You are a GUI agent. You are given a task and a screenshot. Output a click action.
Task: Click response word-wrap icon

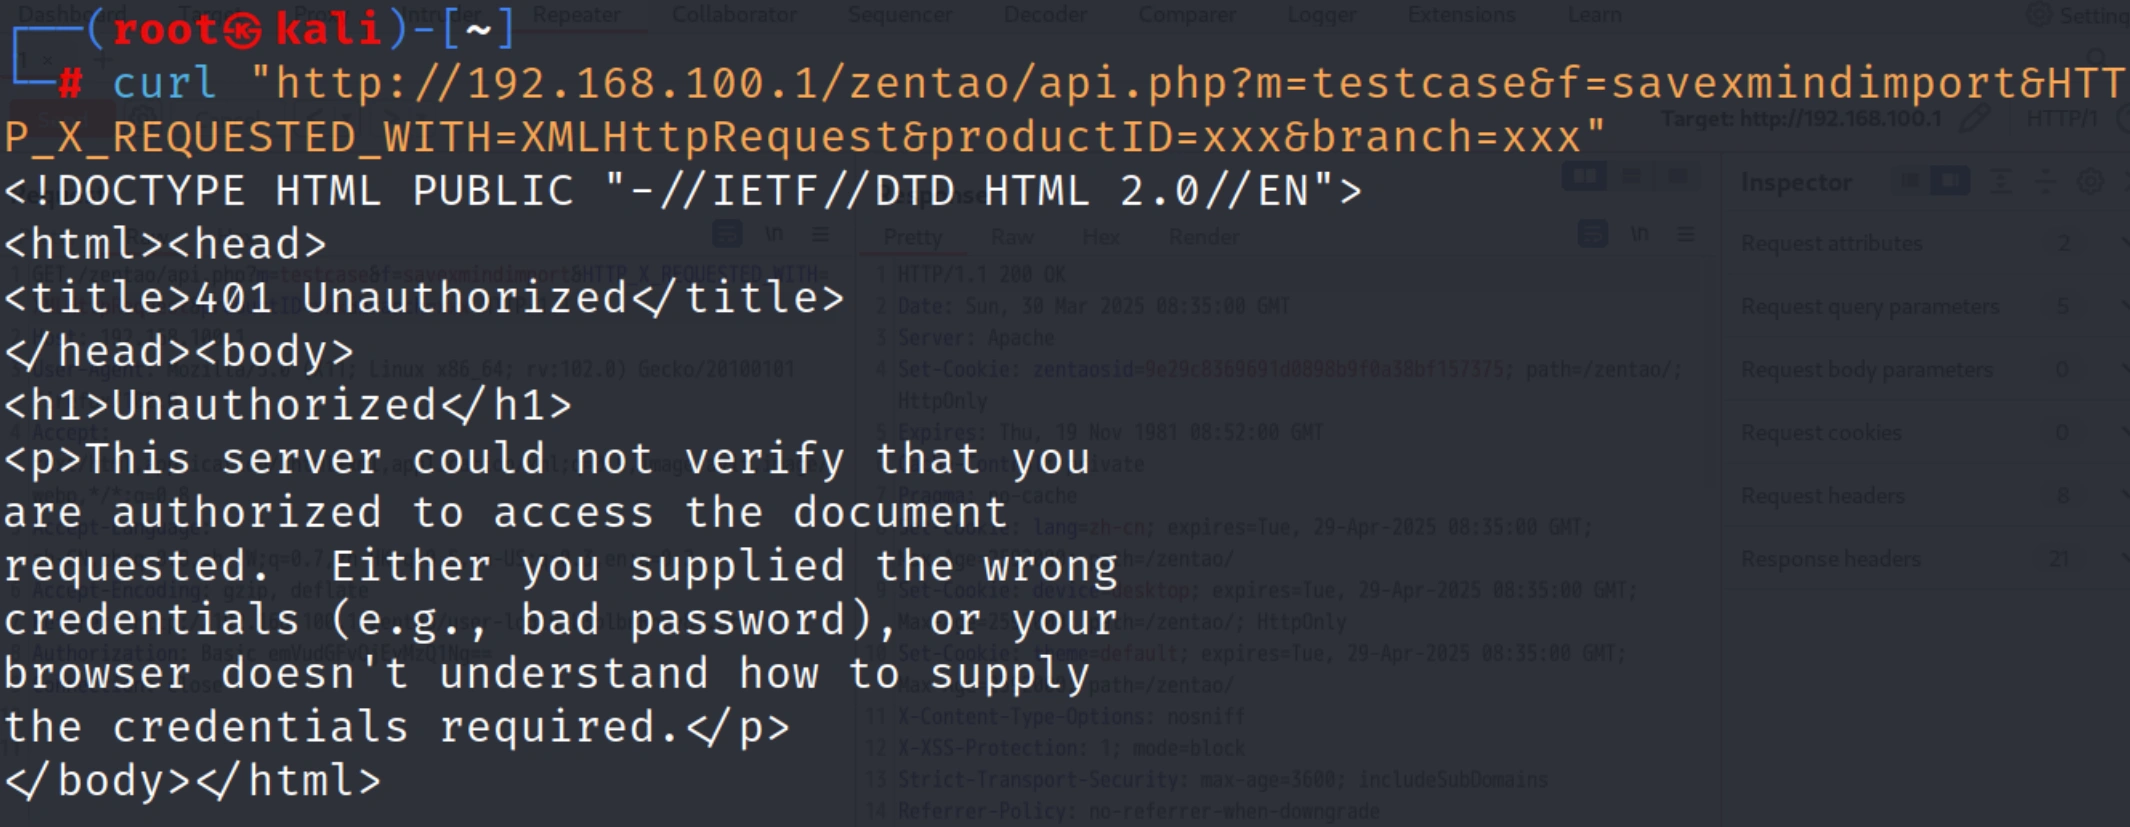[1592, 234]
